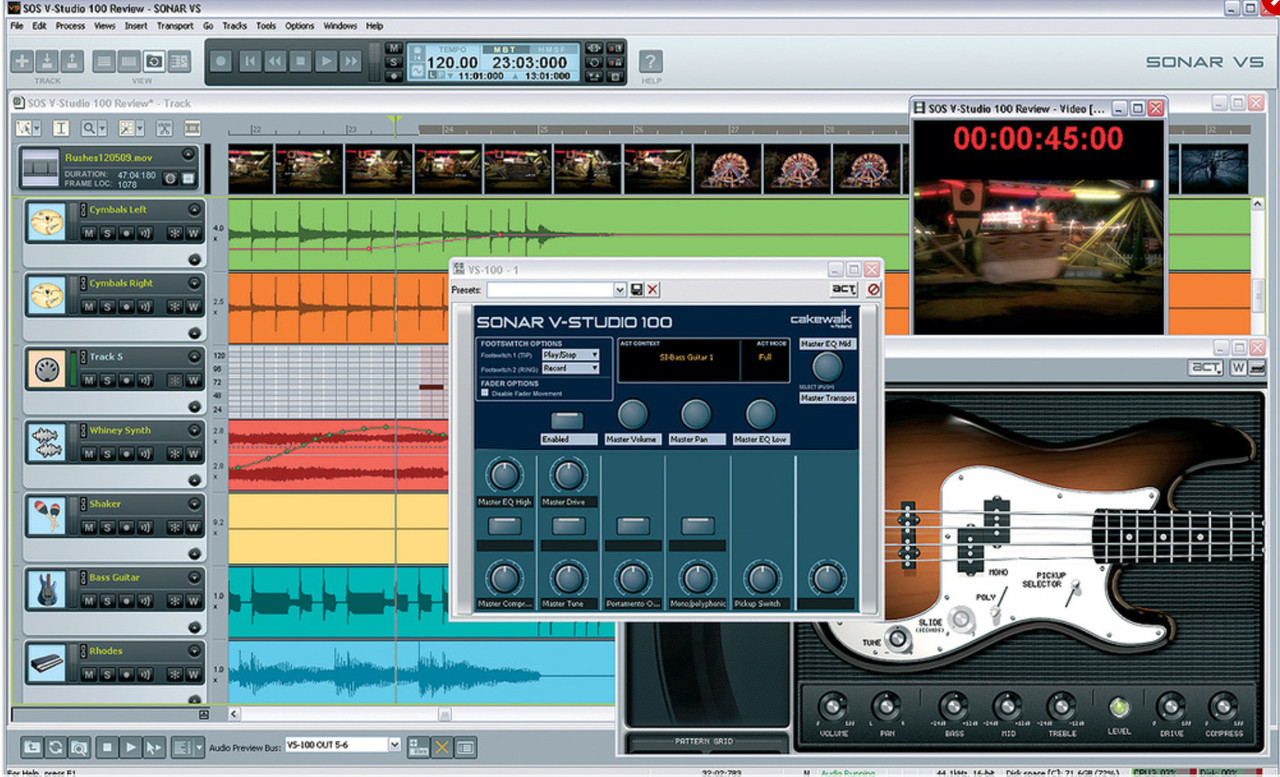Click the Rewind transport button
Image resolution: width=1280 pixels, height=777 pixels.
(273, 61)
